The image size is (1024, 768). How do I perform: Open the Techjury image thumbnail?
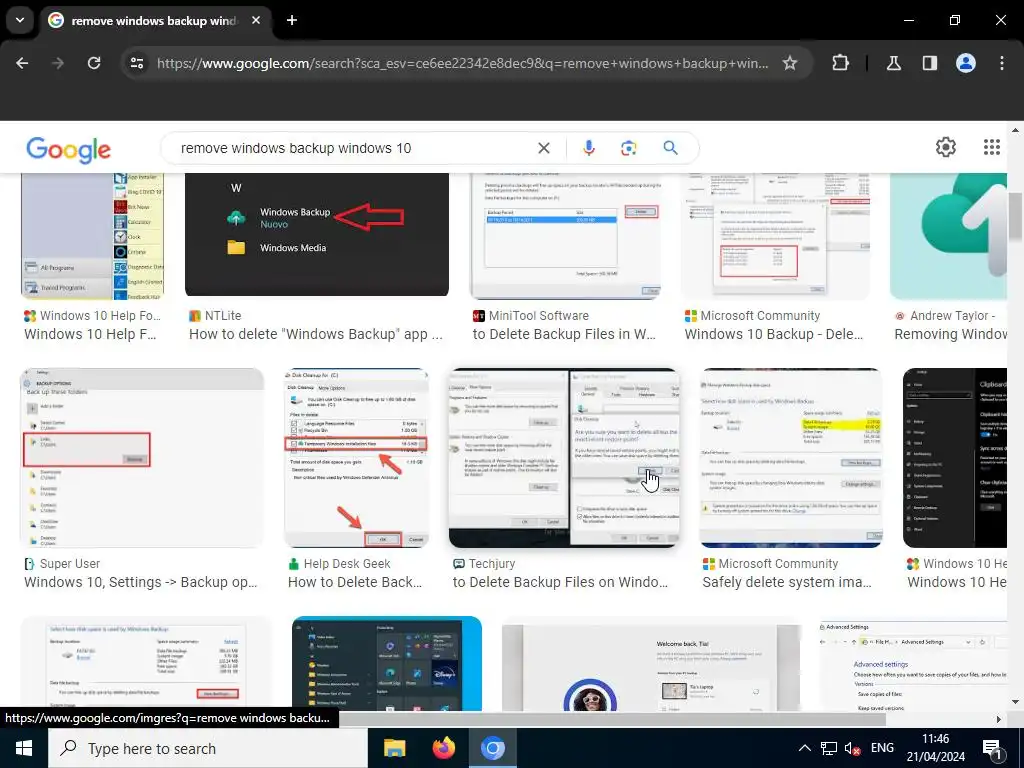564,458
